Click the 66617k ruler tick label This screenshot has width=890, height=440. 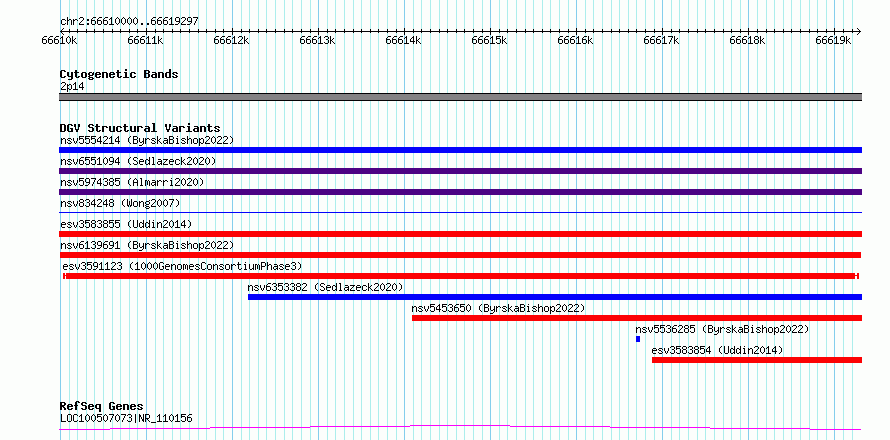coord(662,40)
